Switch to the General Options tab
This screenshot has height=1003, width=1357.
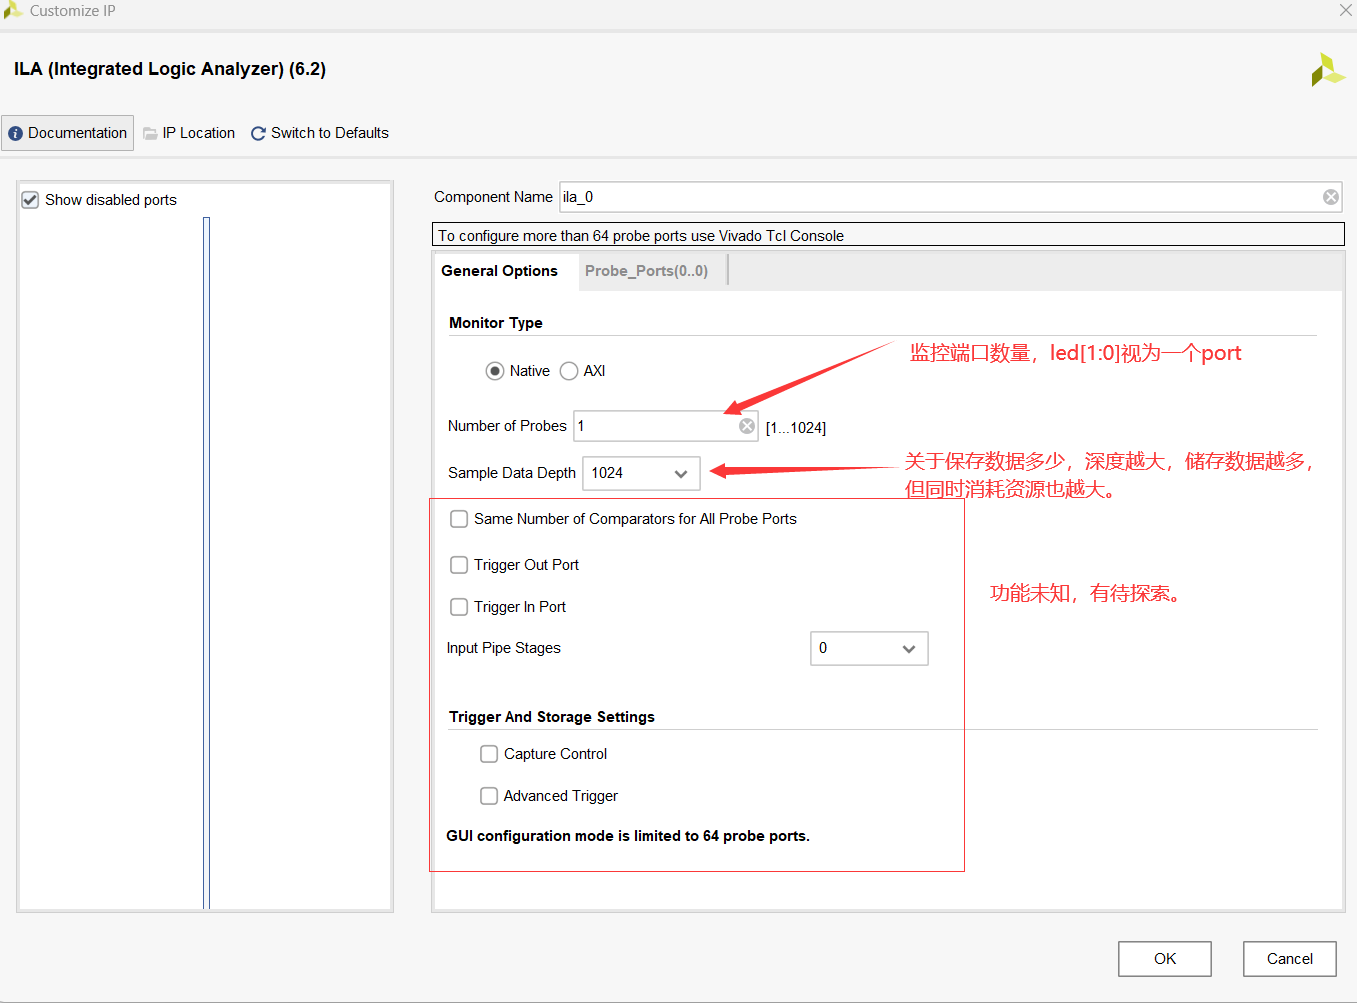(x=500, y=271)
